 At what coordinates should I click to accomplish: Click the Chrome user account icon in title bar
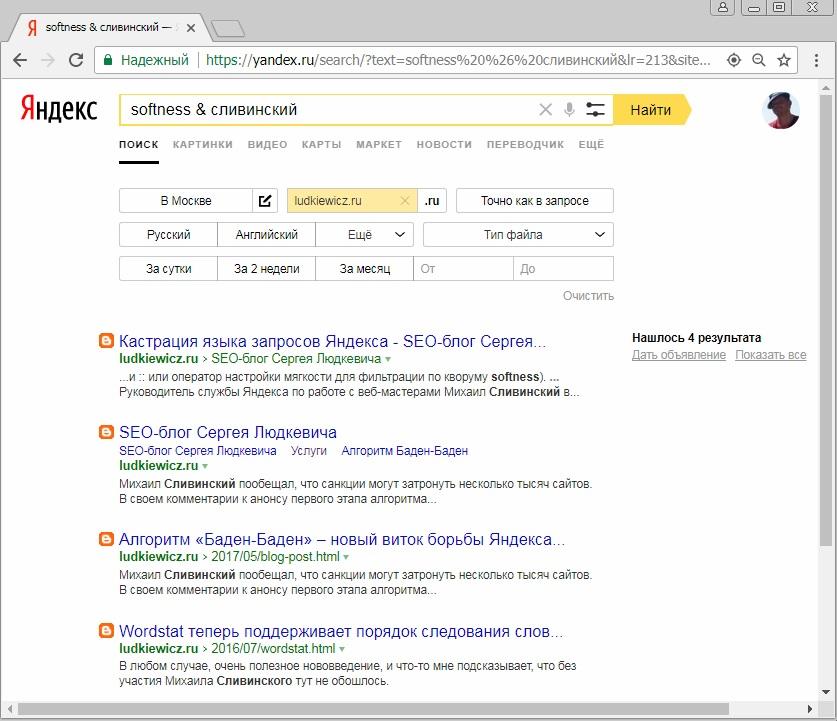[x=723, y=7]
